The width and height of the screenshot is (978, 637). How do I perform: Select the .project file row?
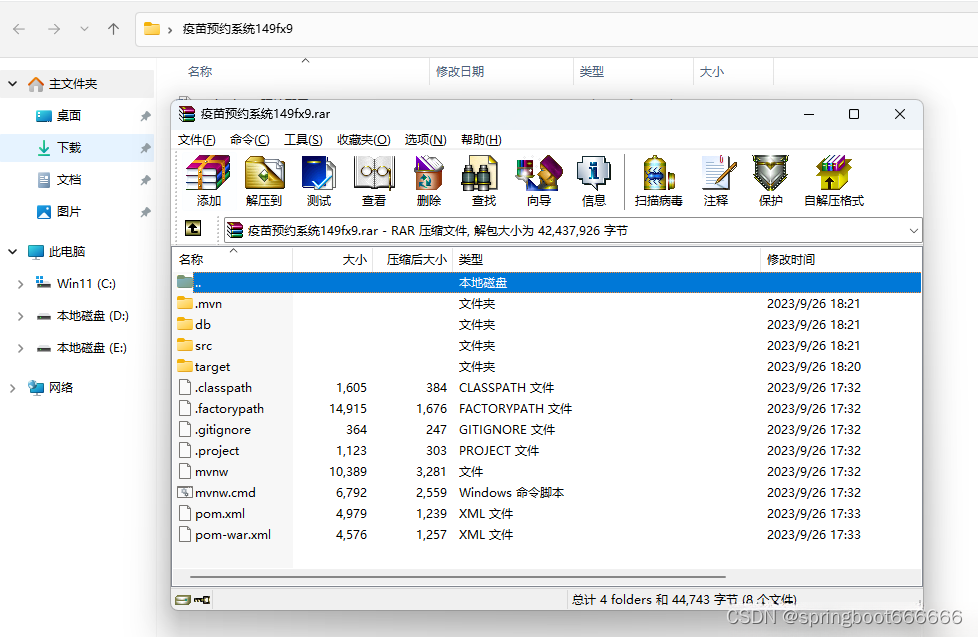pyautogui.click(x=547, y=450)
